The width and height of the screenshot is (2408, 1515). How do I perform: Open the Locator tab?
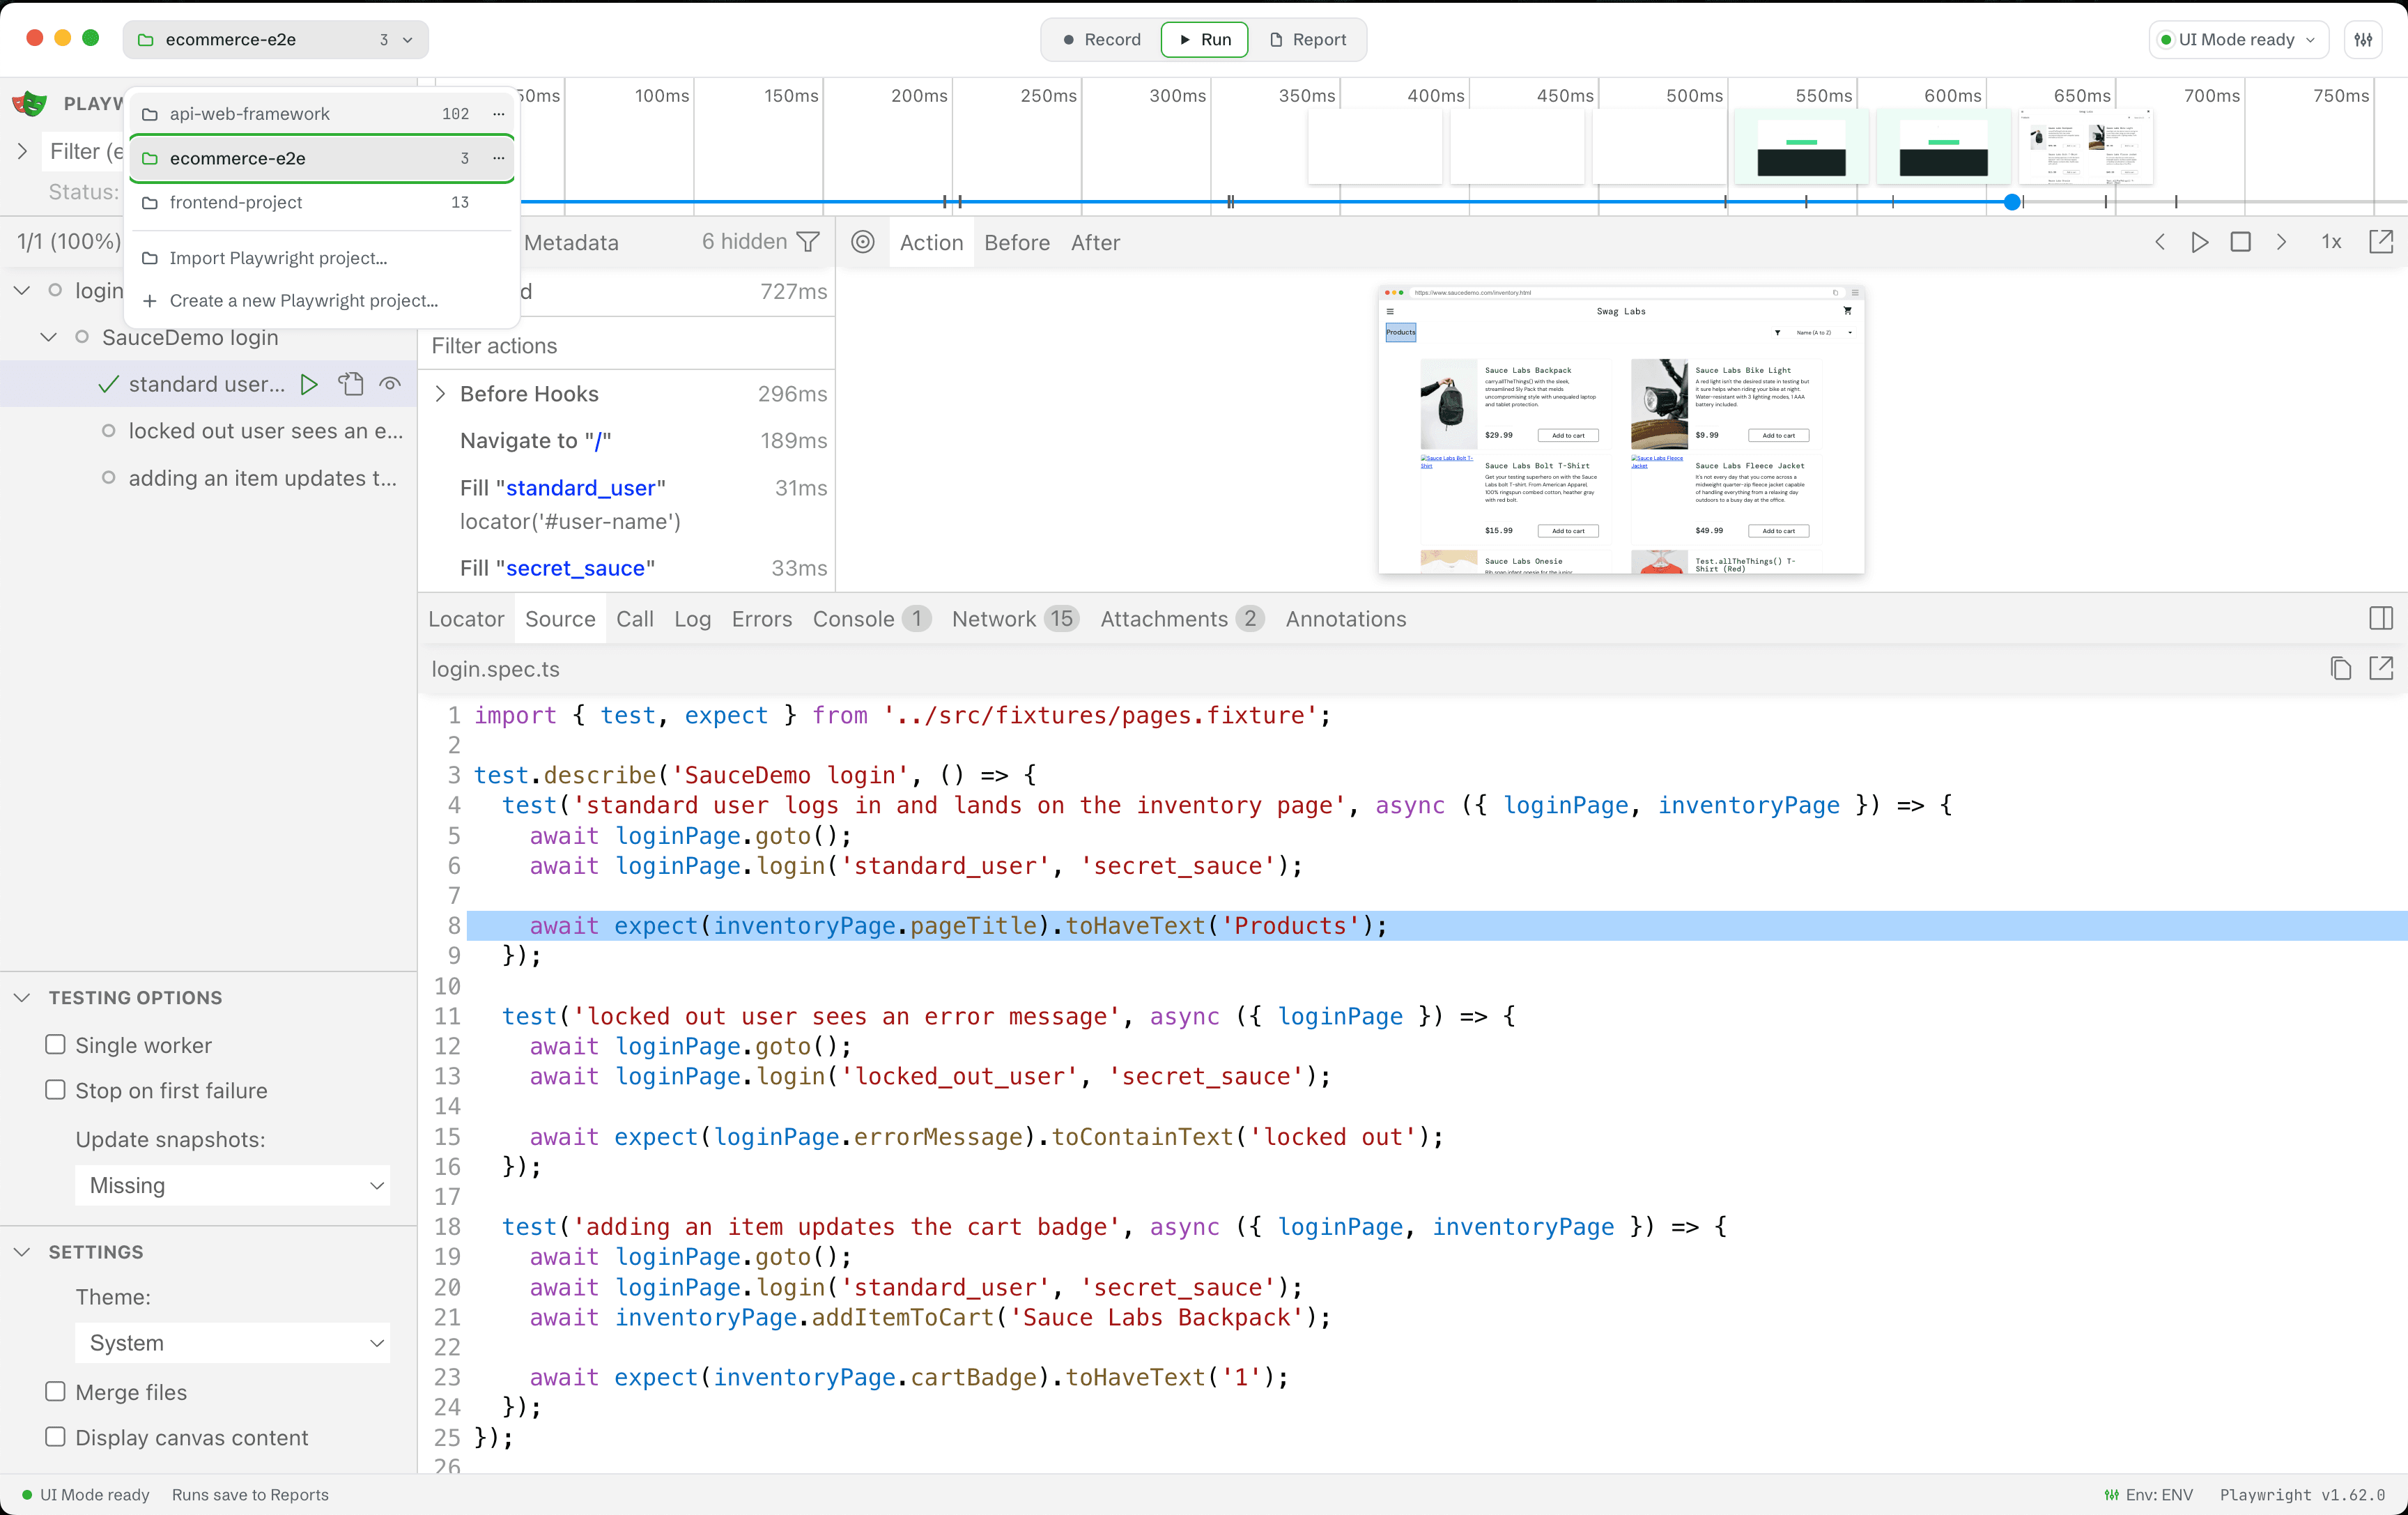click(x=466, y=619)
